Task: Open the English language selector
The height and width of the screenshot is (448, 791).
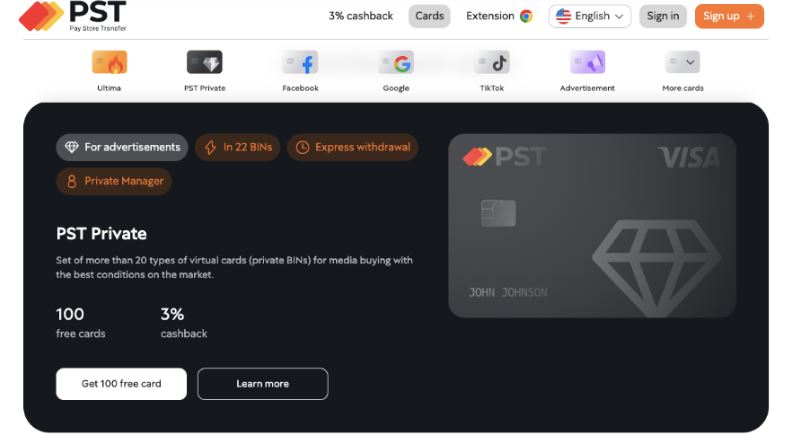Action: point(590,16)
